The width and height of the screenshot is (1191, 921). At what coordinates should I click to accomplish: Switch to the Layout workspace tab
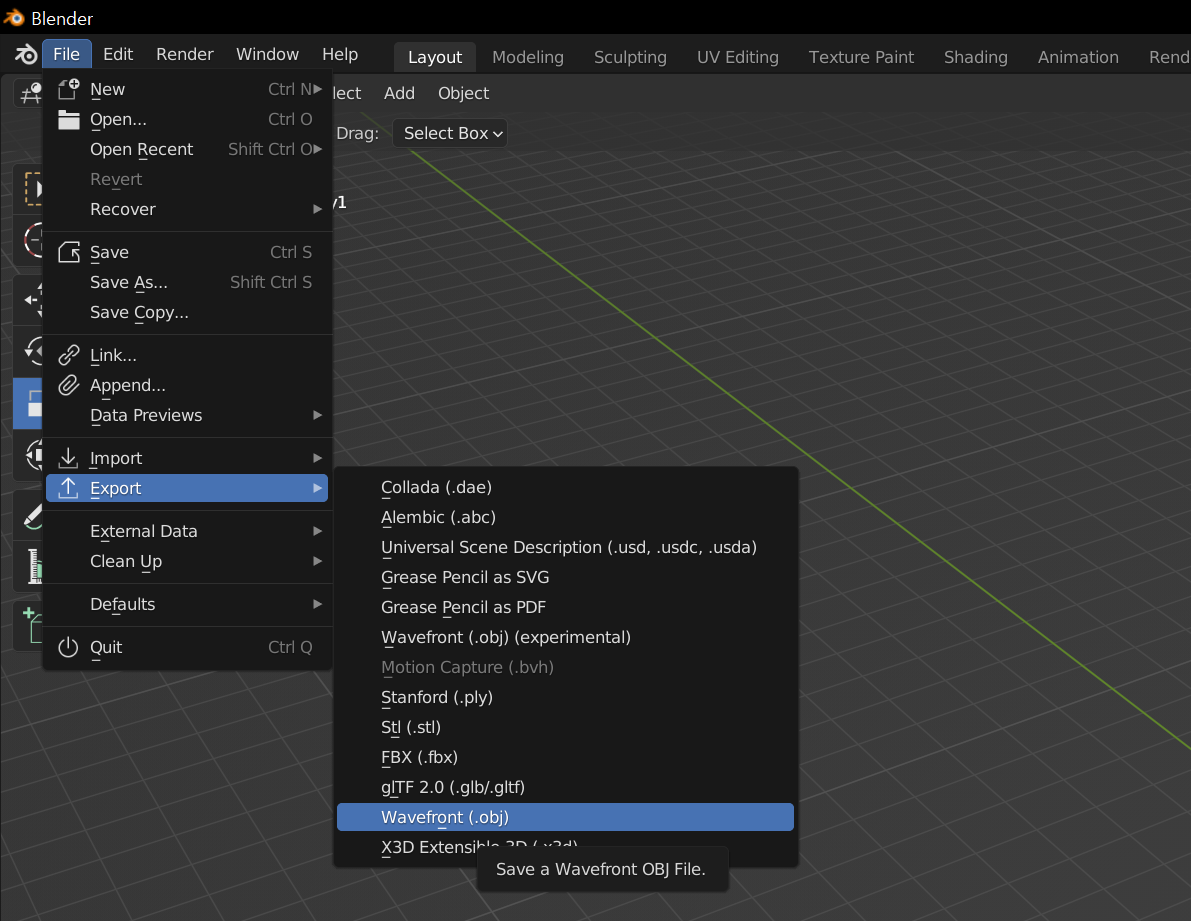coord(434,58)
